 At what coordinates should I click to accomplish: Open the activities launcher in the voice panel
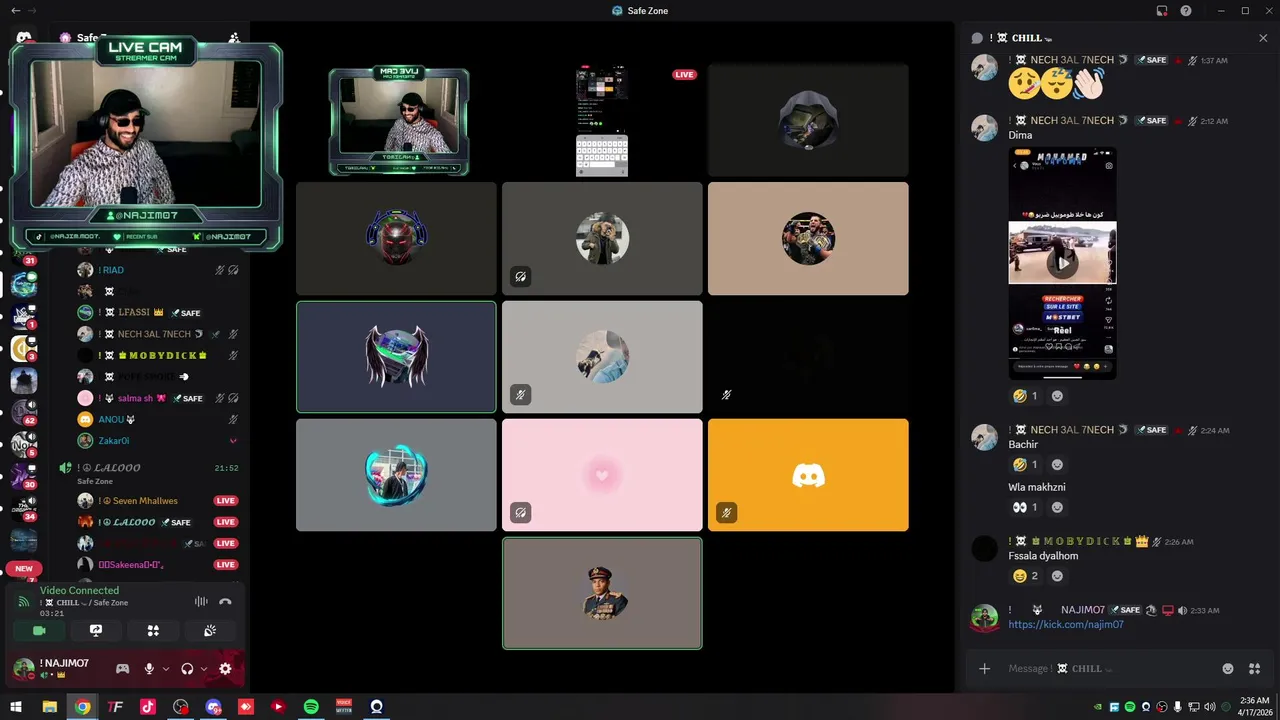(153, 631)
